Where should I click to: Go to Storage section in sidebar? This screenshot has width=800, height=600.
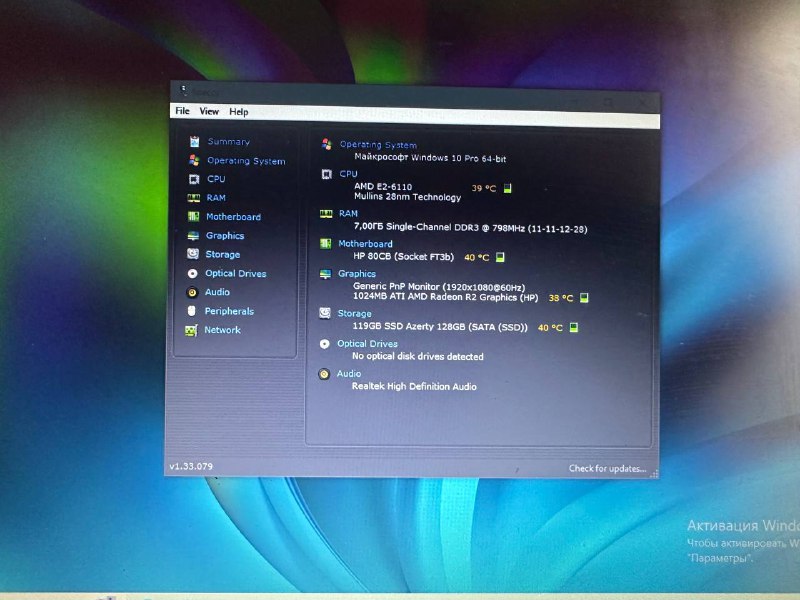222,254
